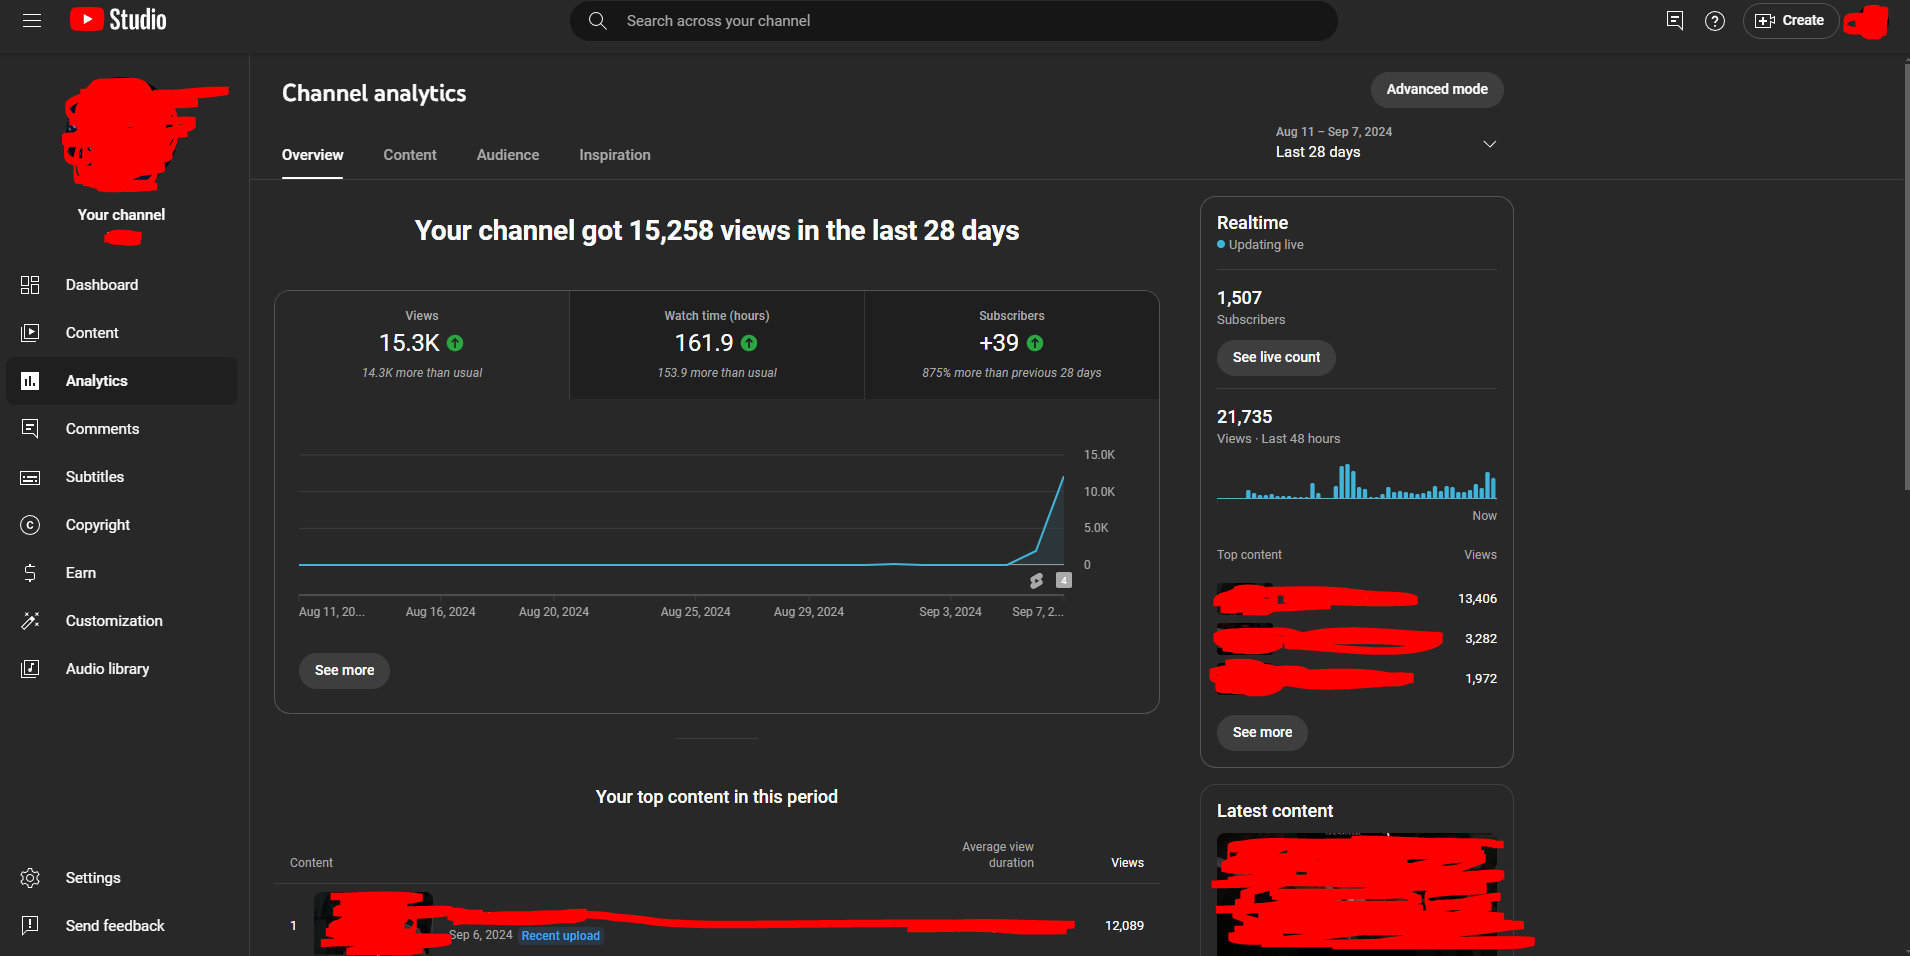Open Earn in the sidebar
Screen dimensions: 1910x956
121,573
